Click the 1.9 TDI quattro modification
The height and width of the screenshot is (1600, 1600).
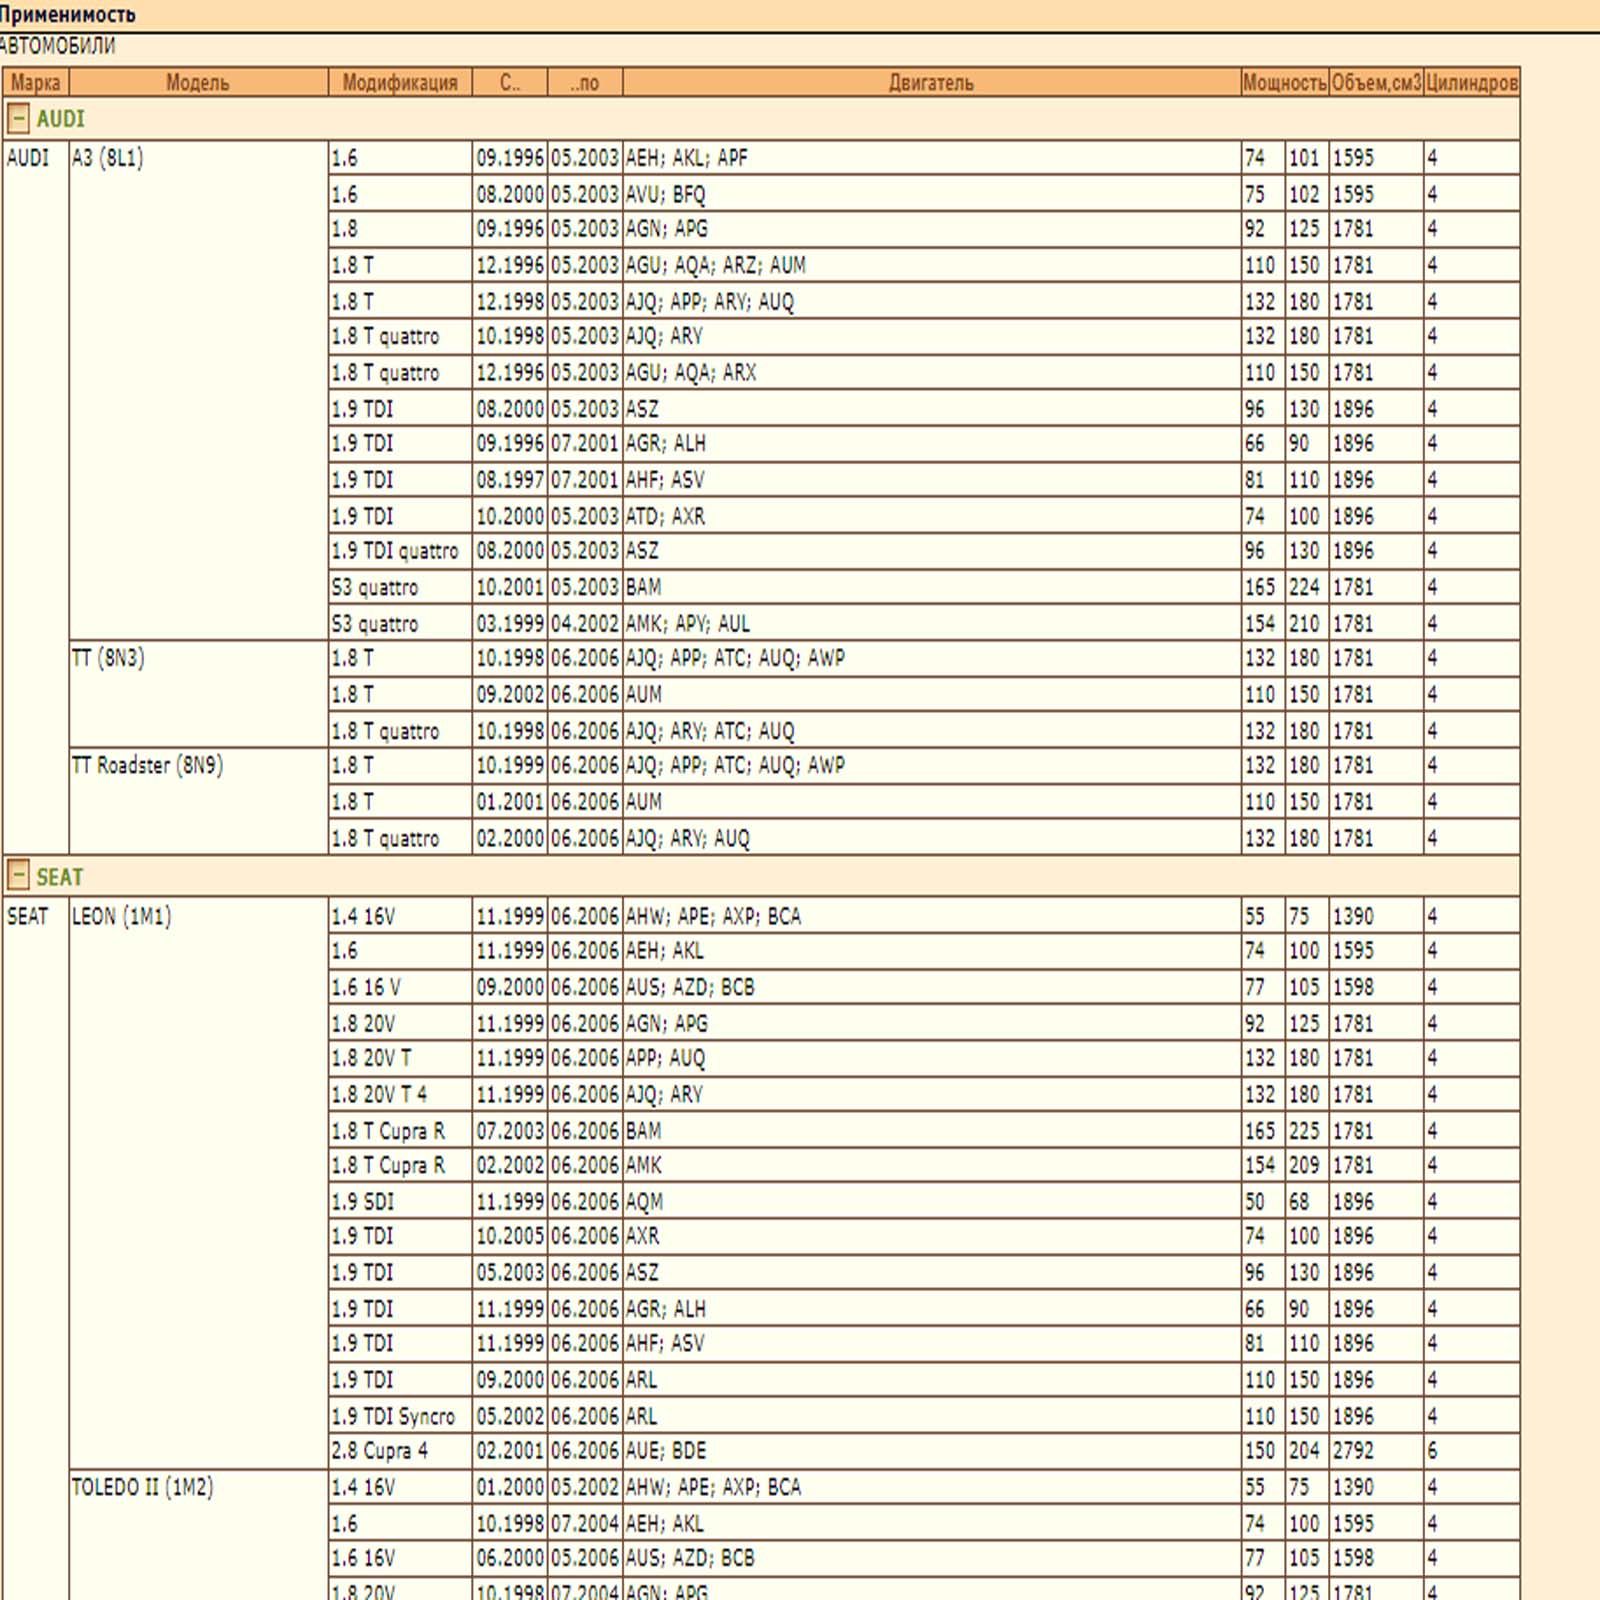[x=400, y=551]
